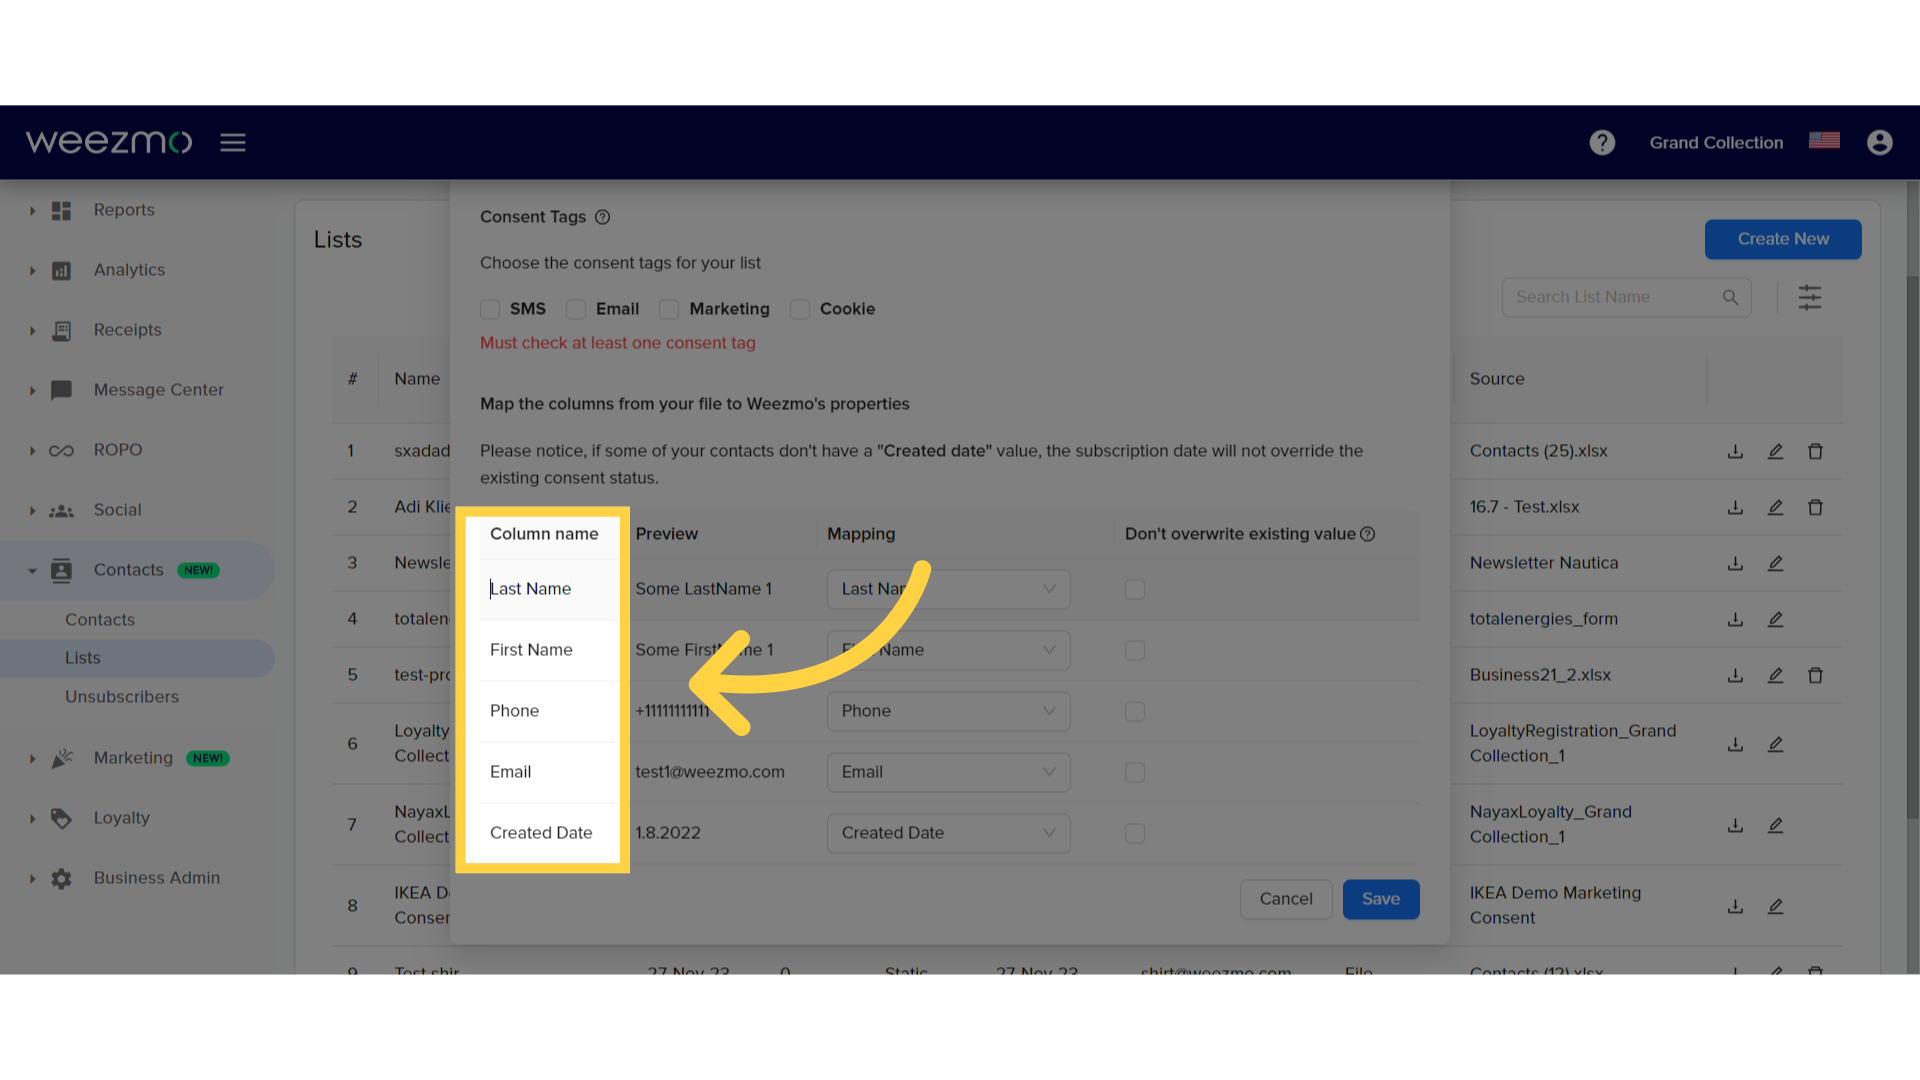This screenshot has height=1080, width=1920.
Task: Click the Save button
Action: click(1381, 898)
